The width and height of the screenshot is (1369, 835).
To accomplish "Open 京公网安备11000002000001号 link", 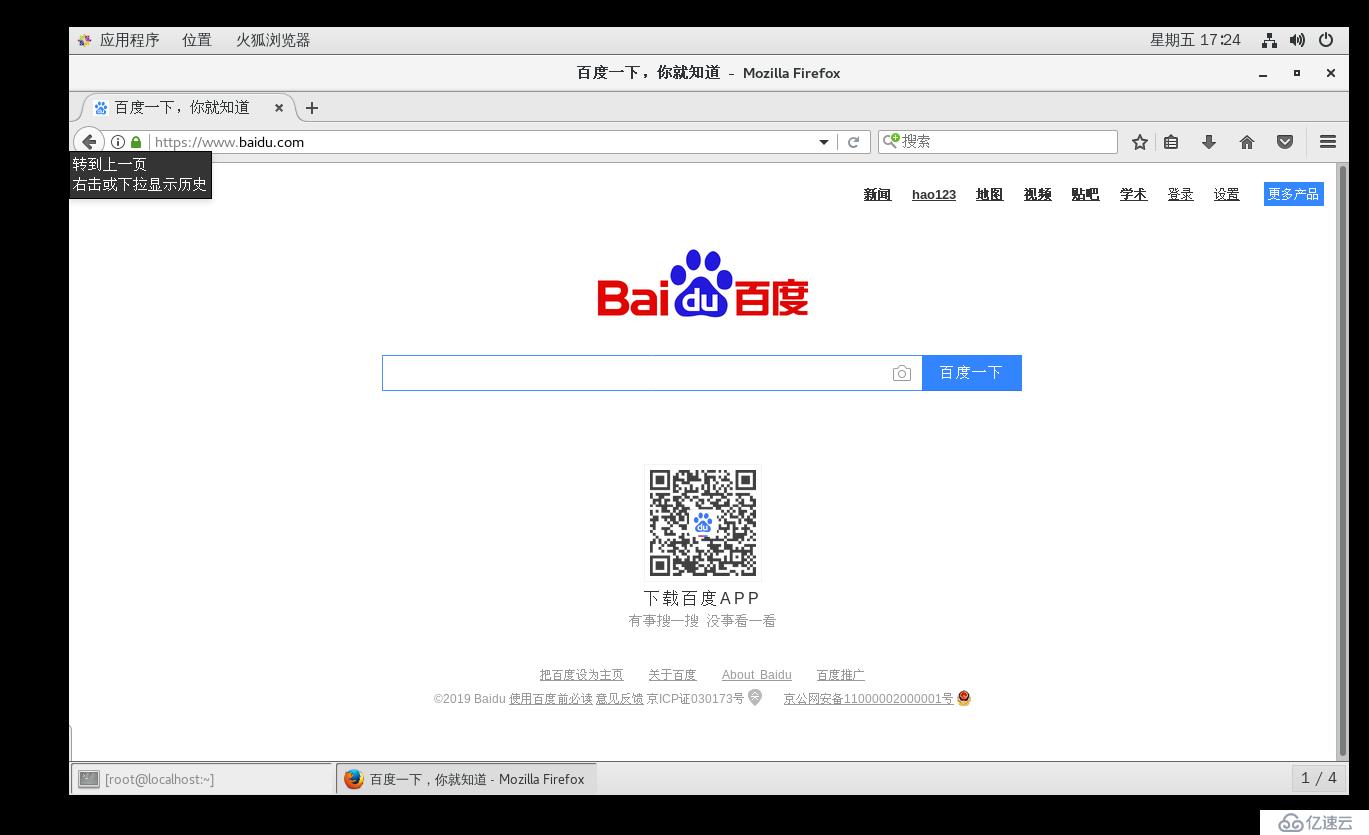I will point(868,699).
